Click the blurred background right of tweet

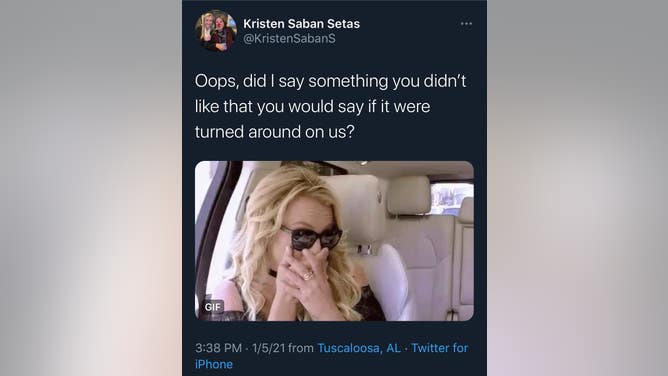(x=577, y=188)
